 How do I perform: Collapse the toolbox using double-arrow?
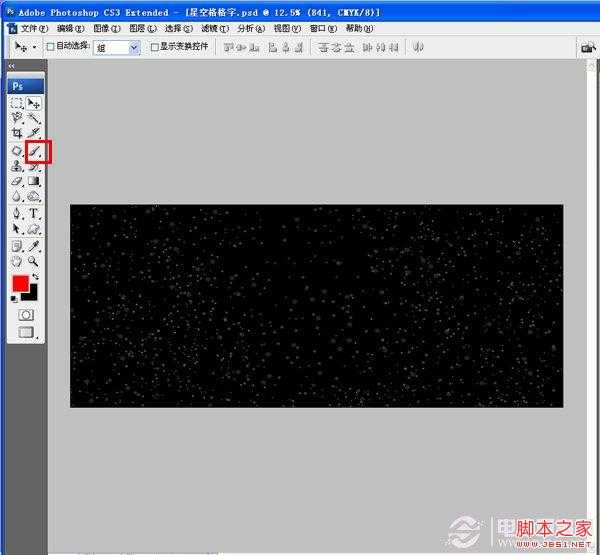click(11, 66)
